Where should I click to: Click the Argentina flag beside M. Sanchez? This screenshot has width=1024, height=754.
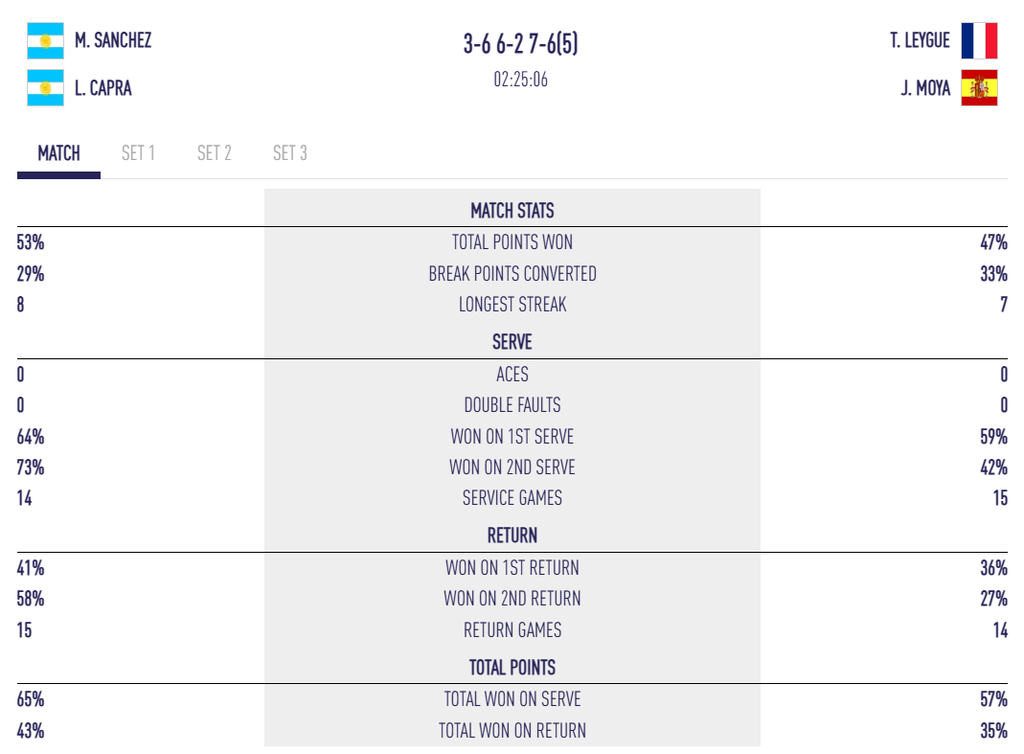45,40
